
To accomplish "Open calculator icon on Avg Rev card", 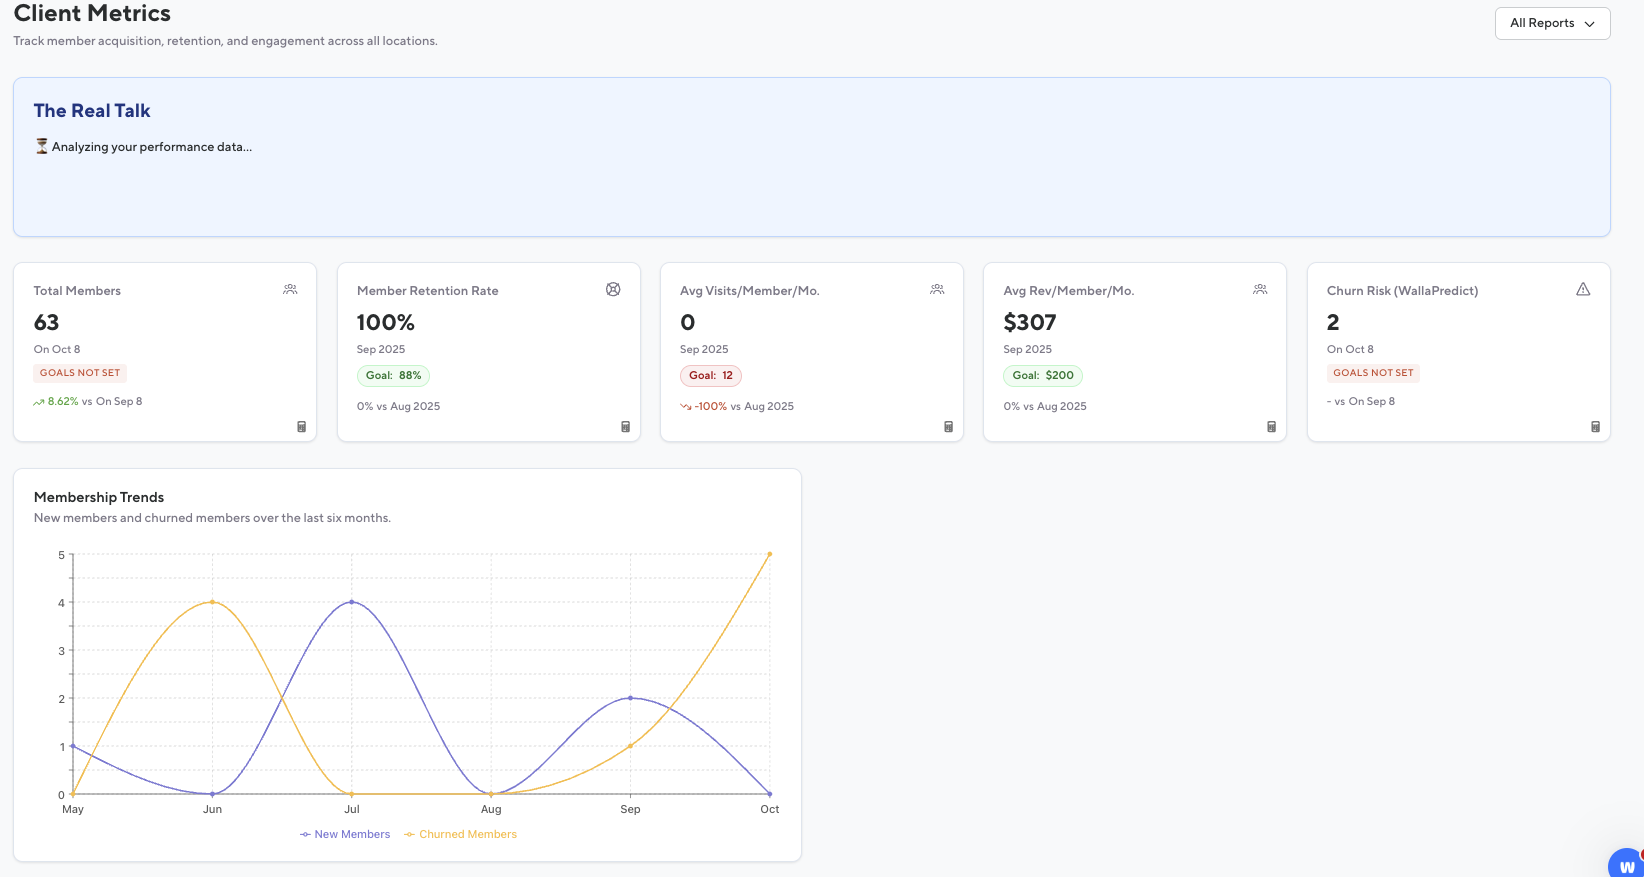I will 1272,427.
